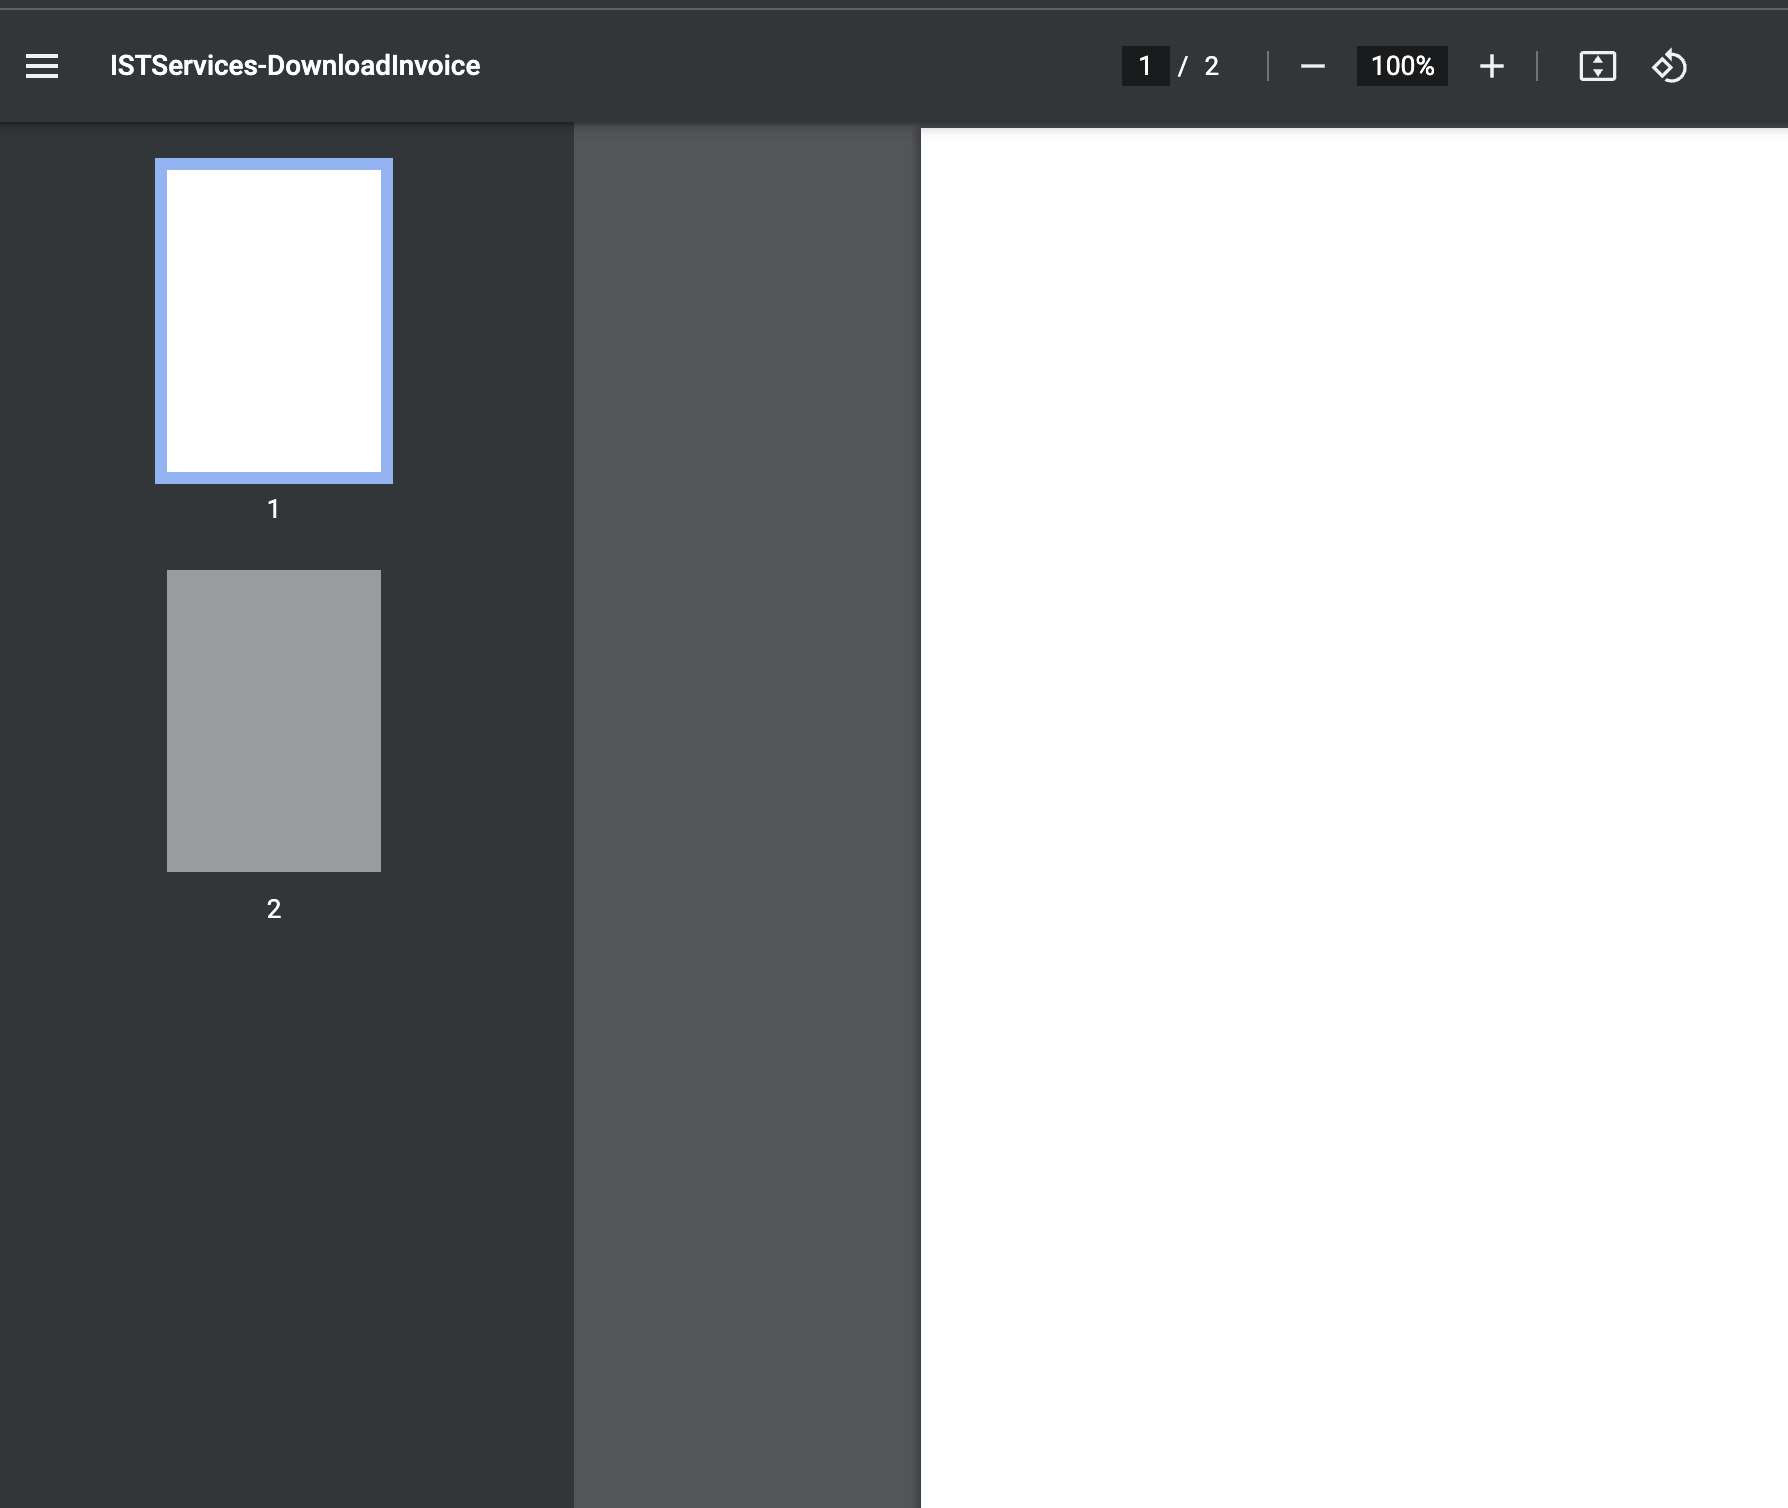Click the label 1 under first thumbnail
Screen dimensions: 1788x1508
click(x=273, y=509)
